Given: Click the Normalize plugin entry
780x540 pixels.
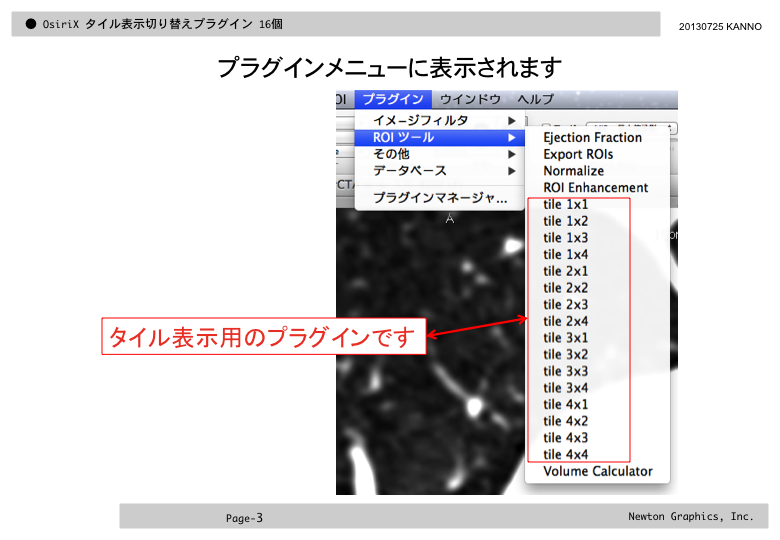Looking at the screenshot, I should [573, 171].
